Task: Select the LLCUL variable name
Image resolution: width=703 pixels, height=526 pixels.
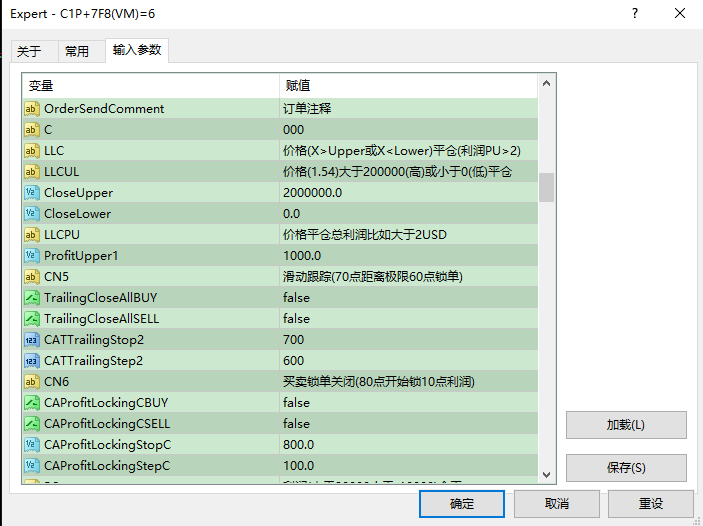Action: [x=61, y=172]
